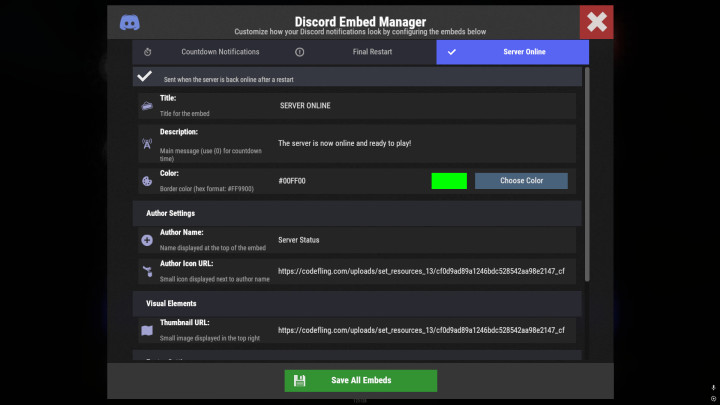Click the 'Customize how your Discord notifications look' subtitle
Image resolution: width=720 pixels, height=405 pixels.
tap(360, 32)
